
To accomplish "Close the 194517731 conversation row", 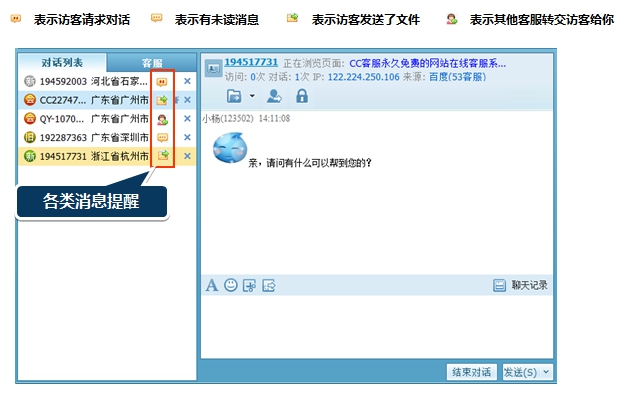I will [x=187, y=156].
